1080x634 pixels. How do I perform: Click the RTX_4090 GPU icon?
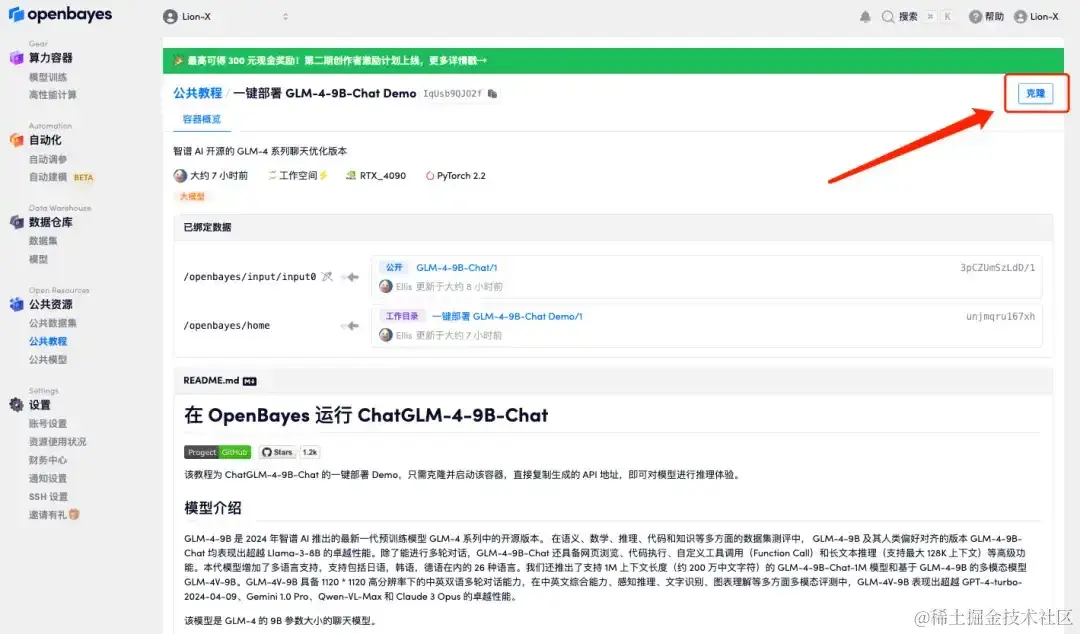click(351, 176)
